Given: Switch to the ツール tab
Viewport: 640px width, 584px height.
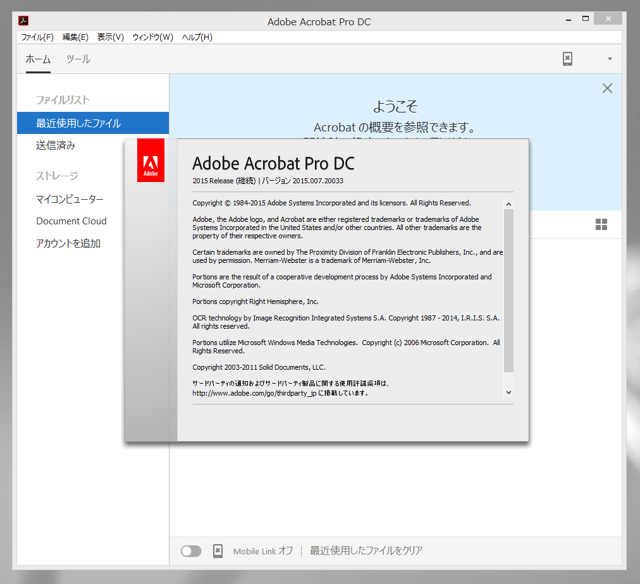Looking at the screenshot, I should point(78,59).
